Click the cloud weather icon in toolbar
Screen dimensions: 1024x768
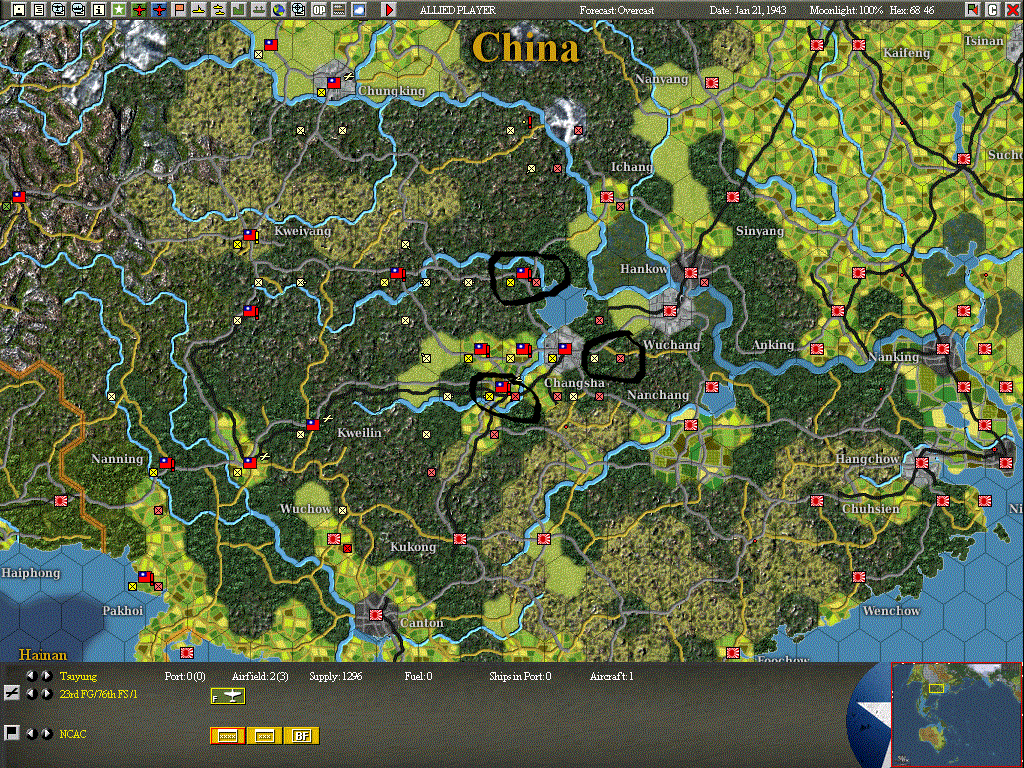pyautogui.click(x=359, y=9)
